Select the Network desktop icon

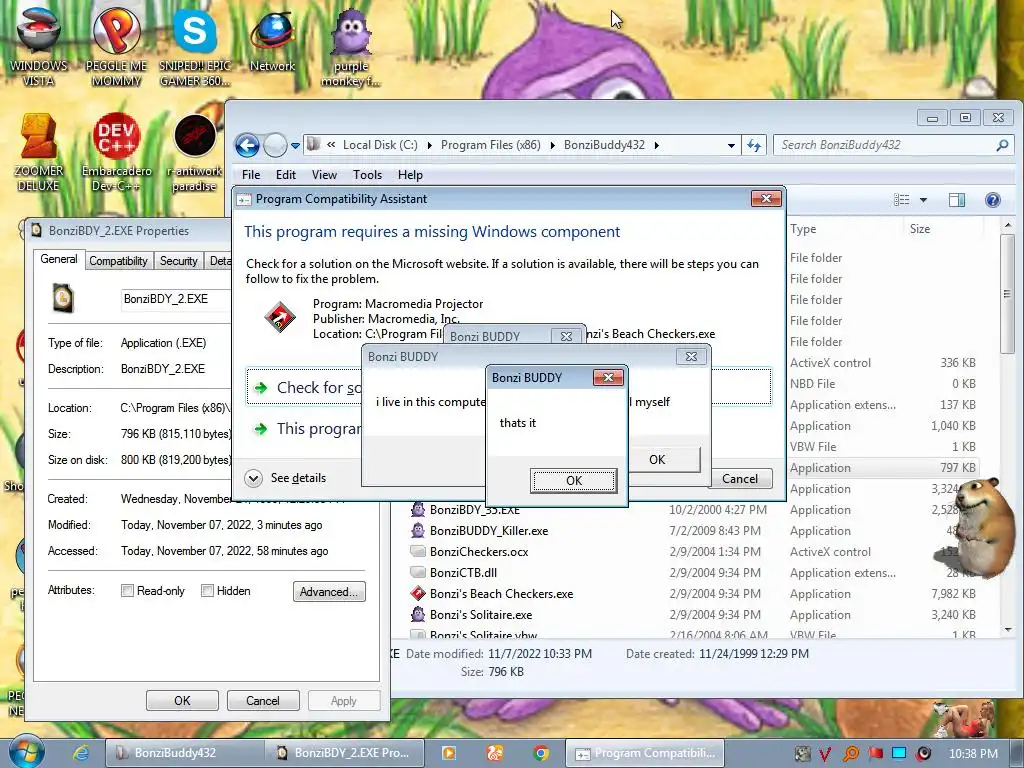pyautogui.click(x=272, y=40)
